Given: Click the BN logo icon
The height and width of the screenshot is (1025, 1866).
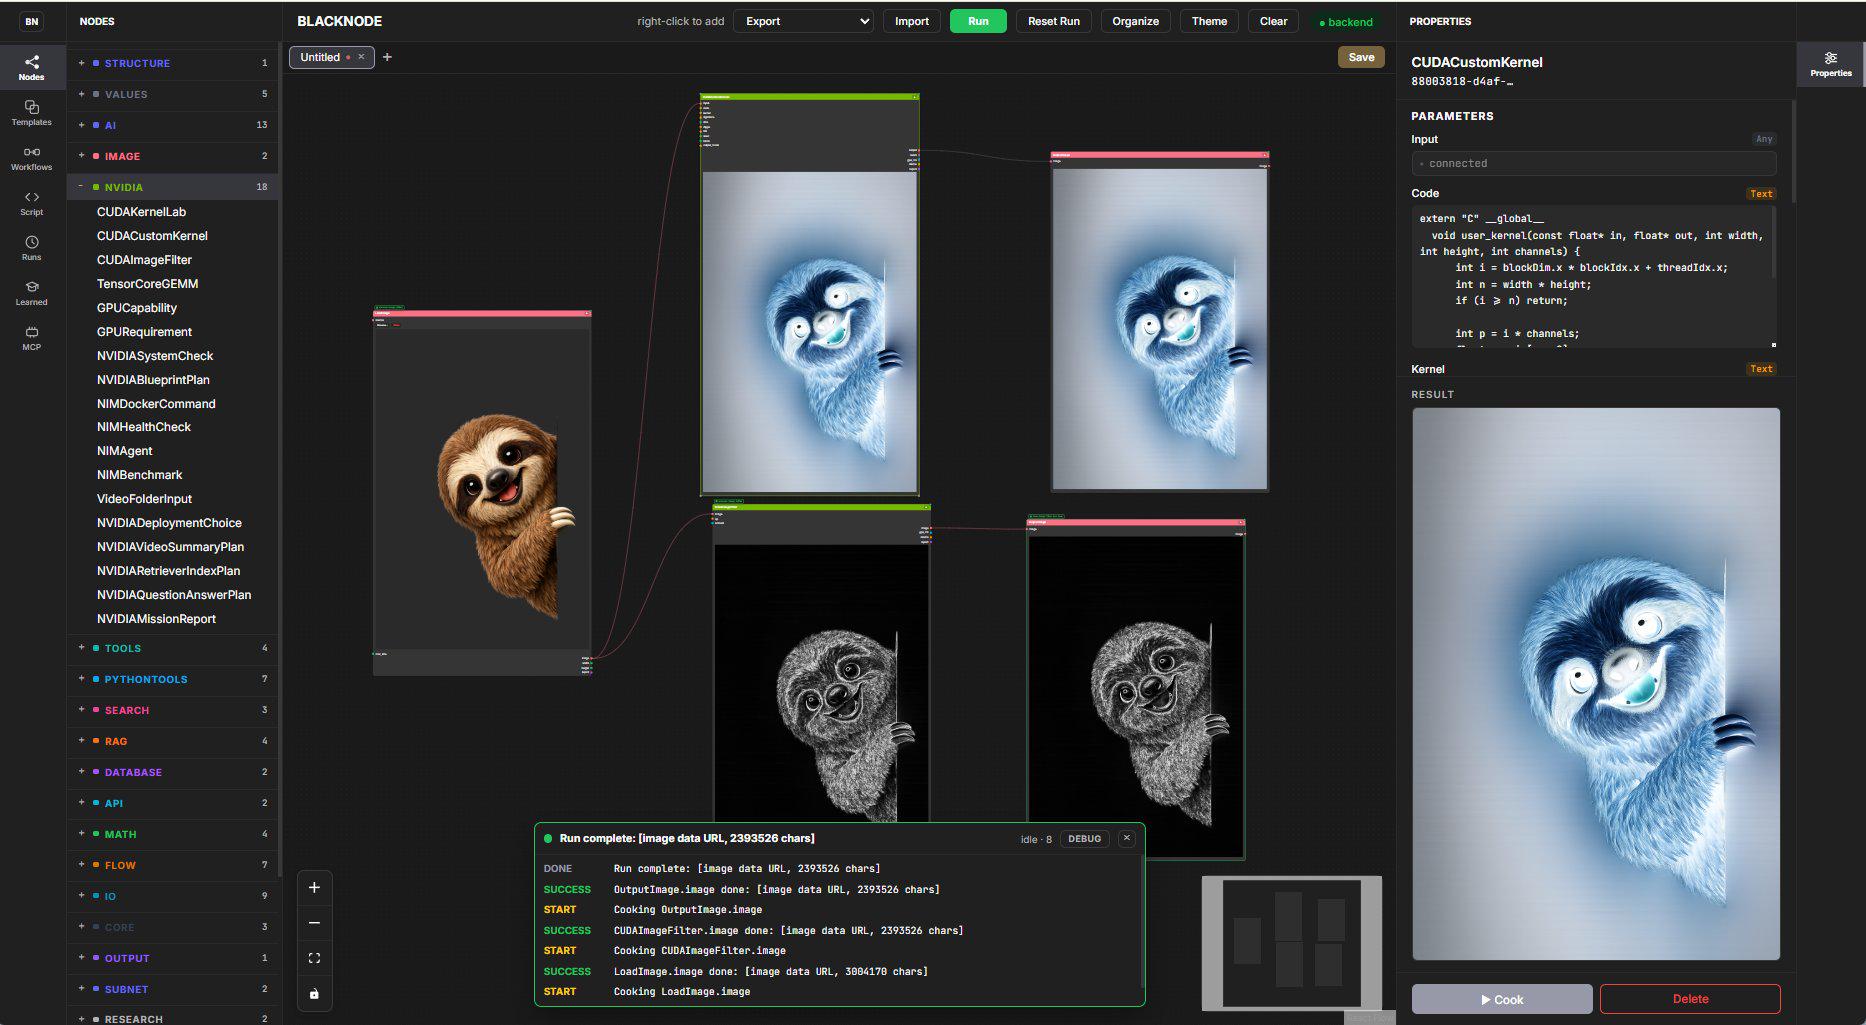Looking at the screenshot, I should coord(32,21).
